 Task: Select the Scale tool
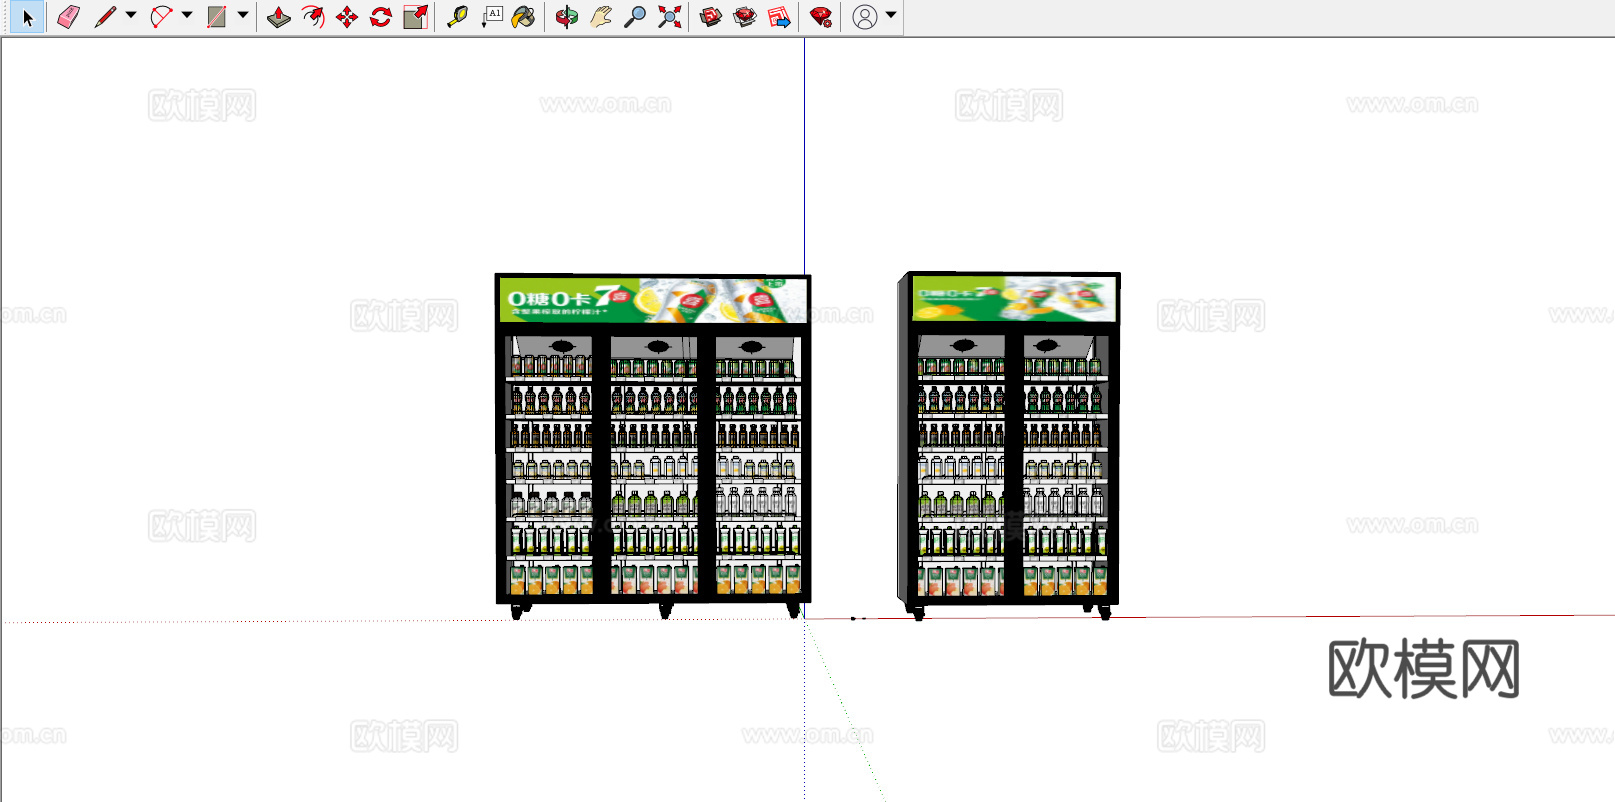tap(415, 17)
